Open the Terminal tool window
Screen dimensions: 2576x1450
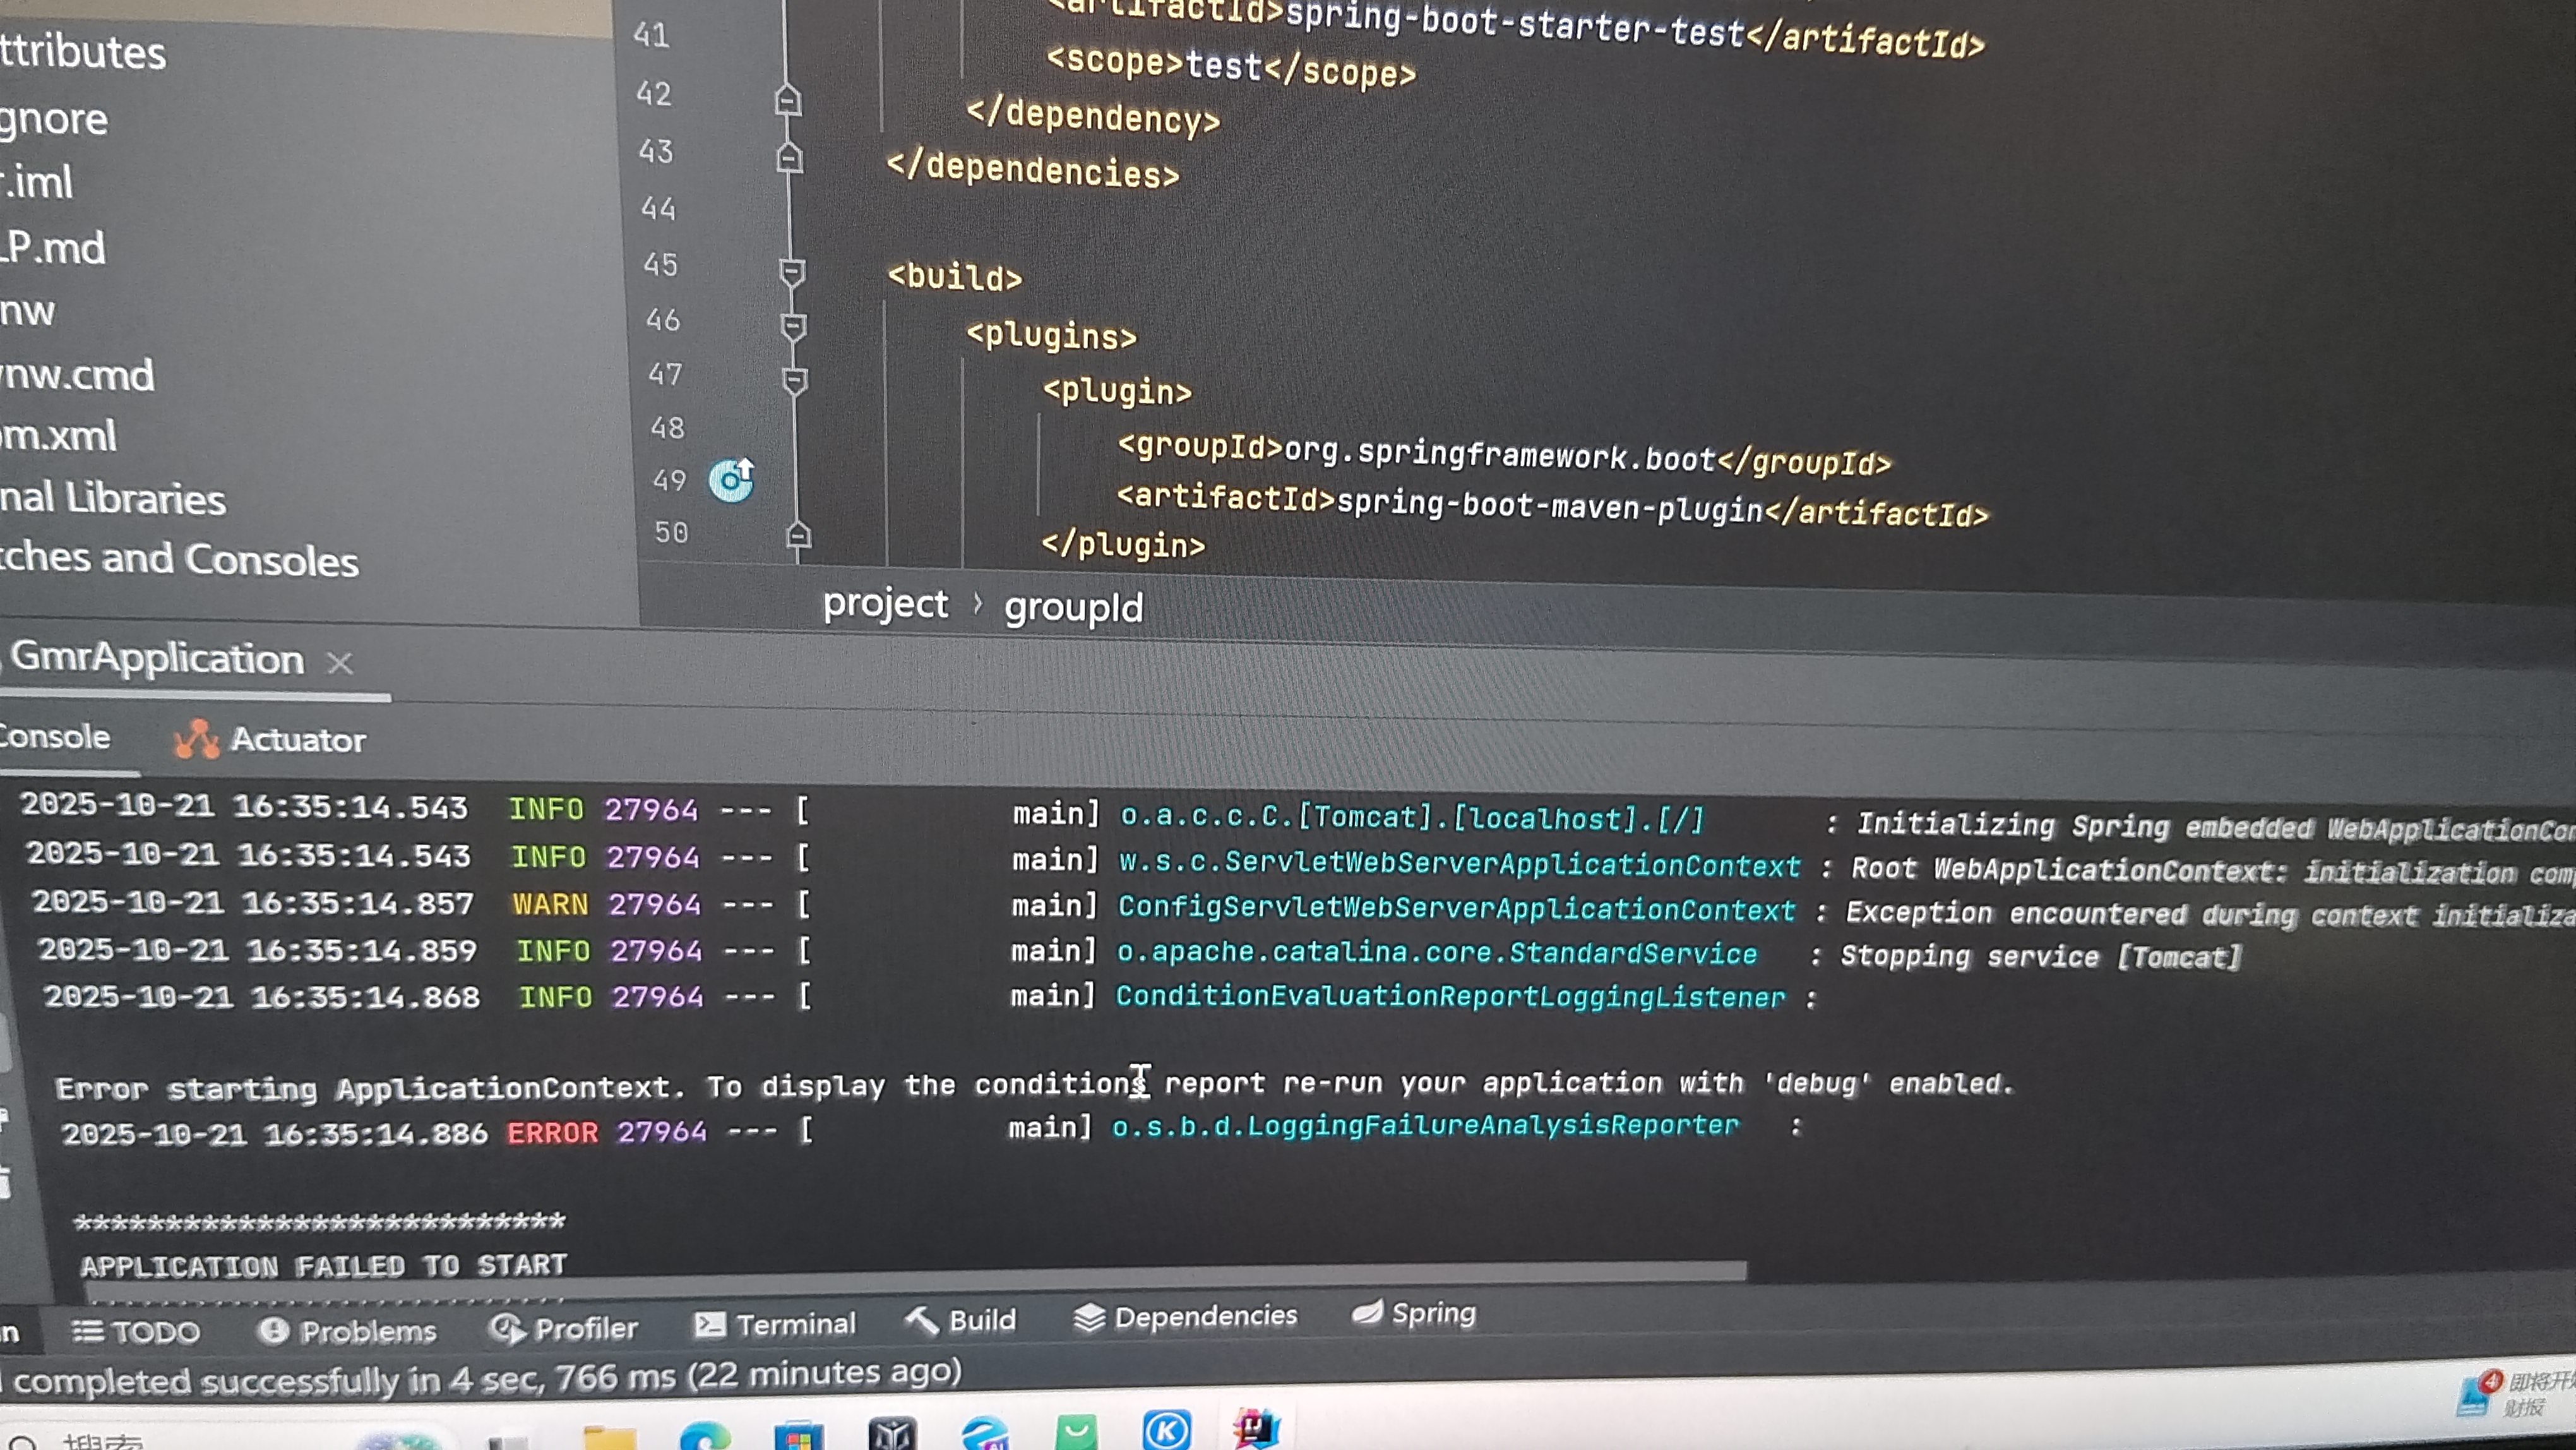click(776, 1324)
